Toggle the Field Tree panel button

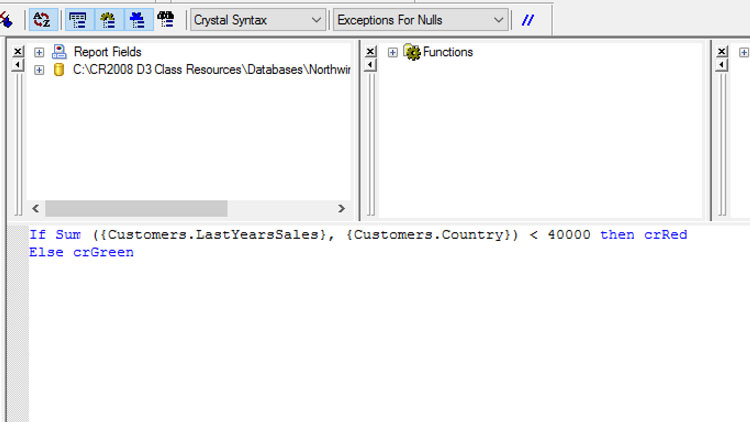(x=78, y=20)
